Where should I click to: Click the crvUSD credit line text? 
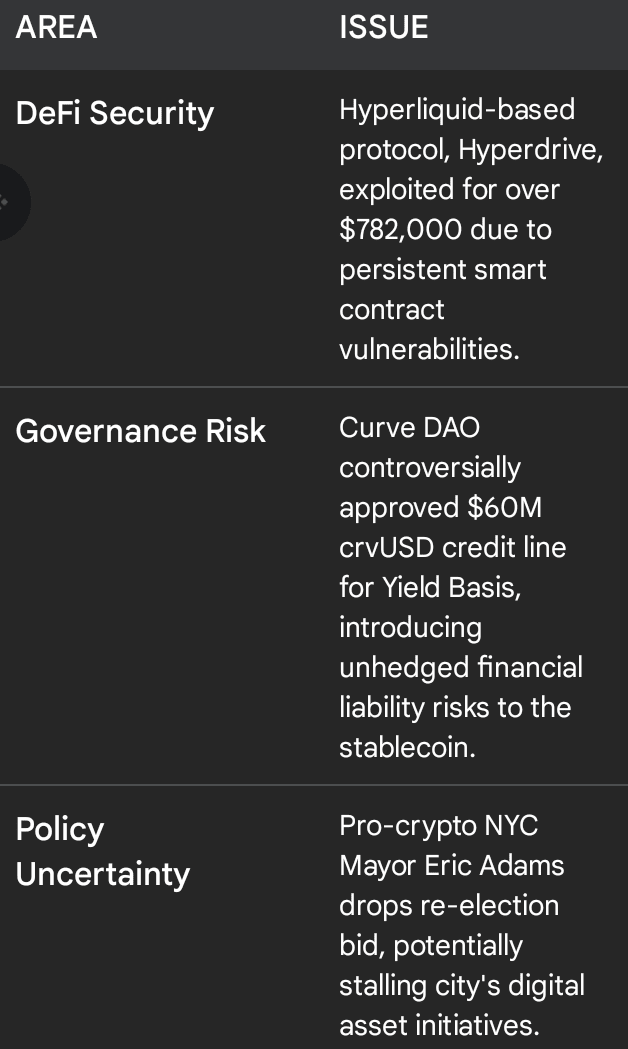(452, 547)
